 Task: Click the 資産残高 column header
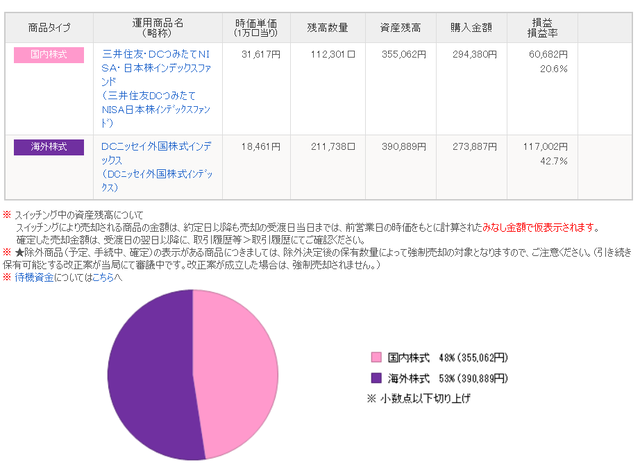(x=400, y=28)
